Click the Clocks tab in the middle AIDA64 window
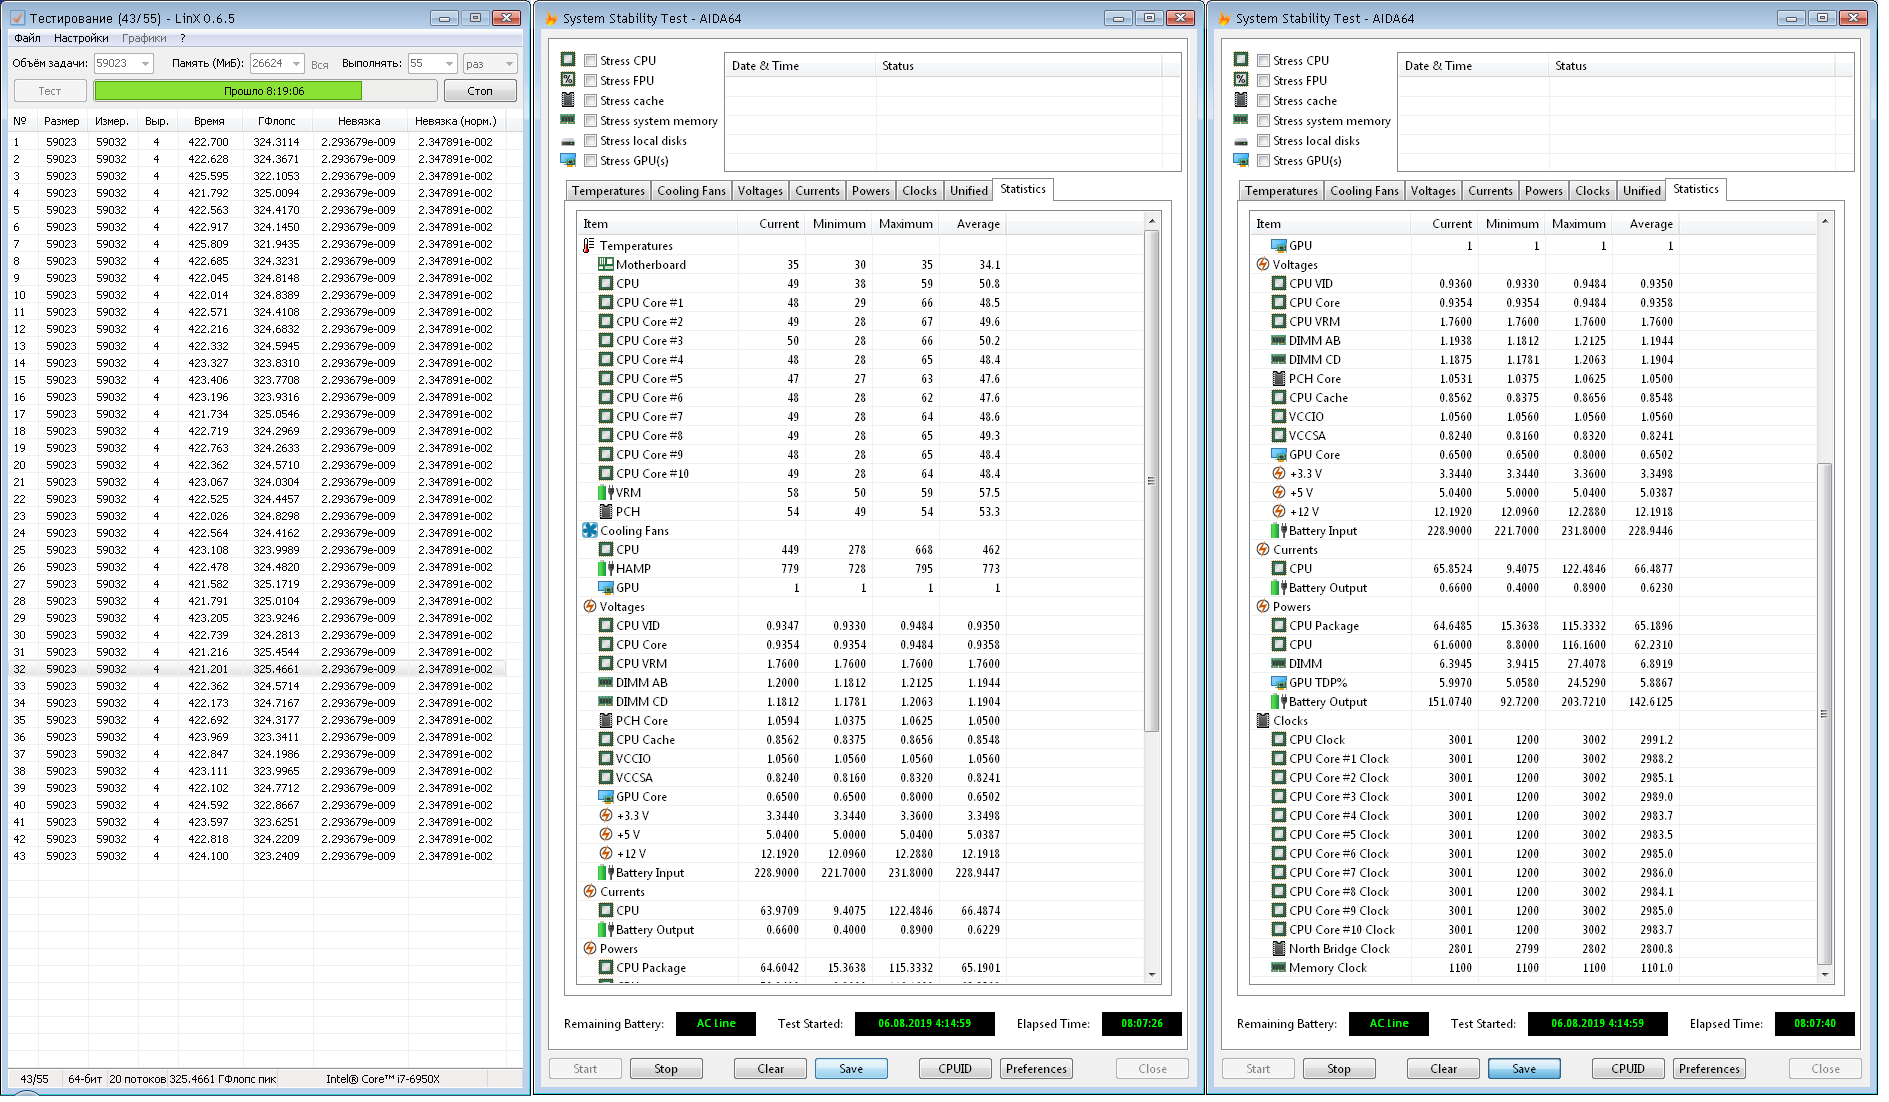The height and width of the screenshot is (1102, 1889). [x=919, y=191]
